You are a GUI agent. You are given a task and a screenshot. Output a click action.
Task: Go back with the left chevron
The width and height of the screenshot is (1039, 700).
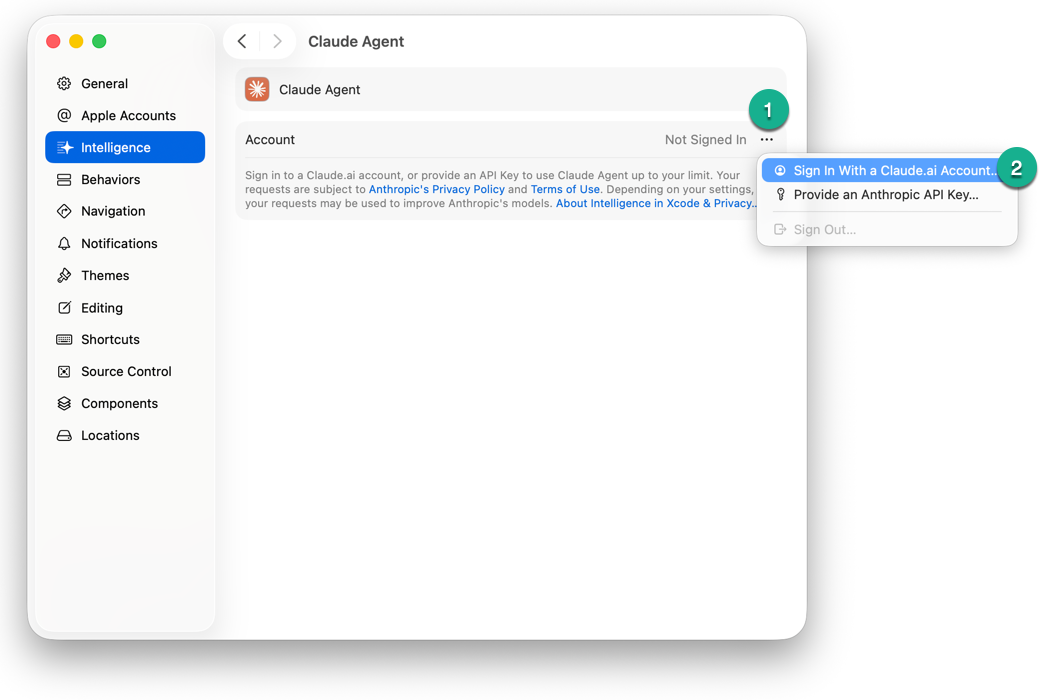click(x=242, y=41)
